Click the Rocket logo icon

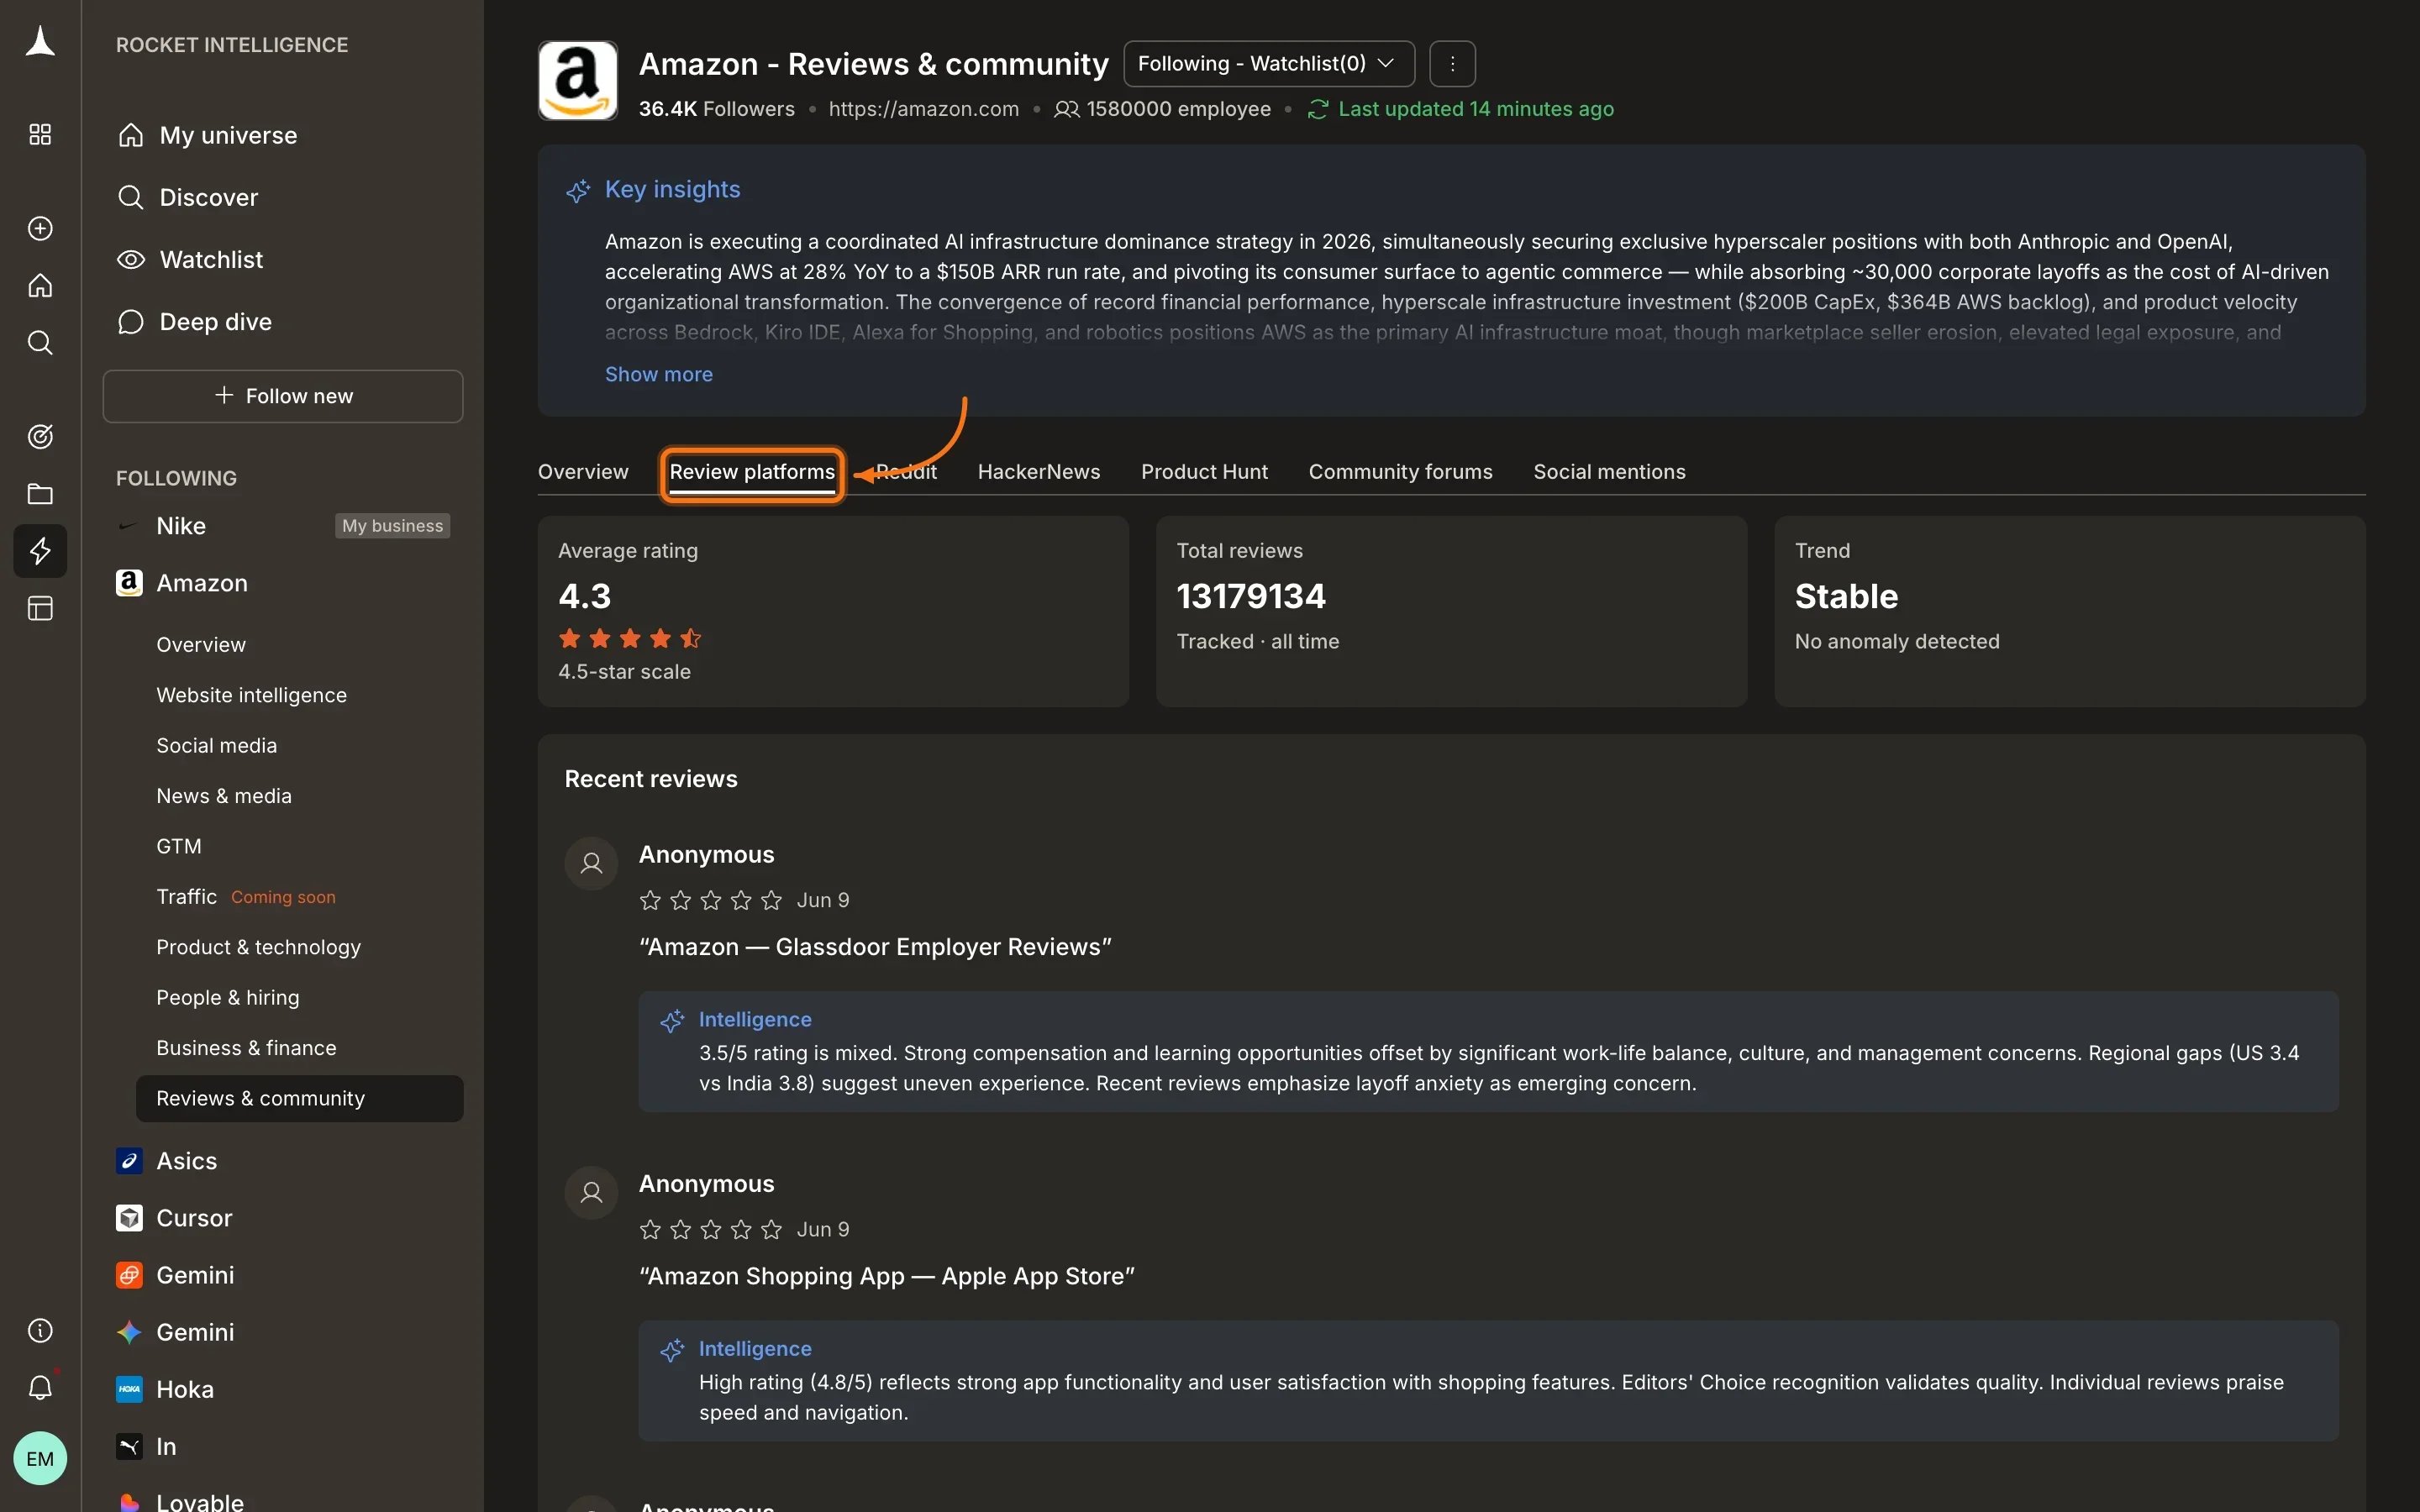[40, 42]
